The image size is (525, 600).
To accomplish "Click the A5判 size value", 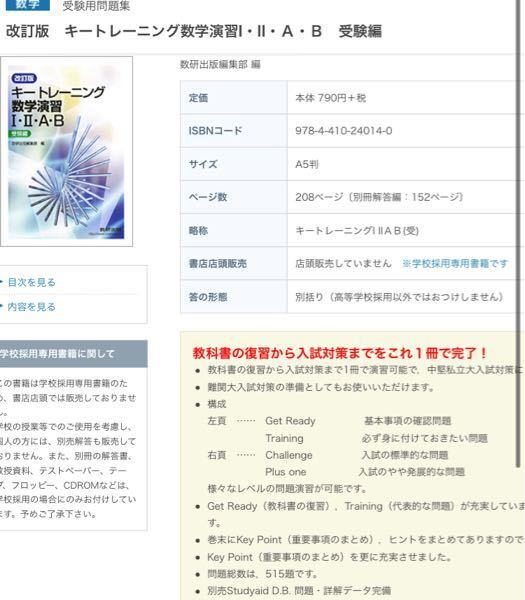I will tap(307, 165).
